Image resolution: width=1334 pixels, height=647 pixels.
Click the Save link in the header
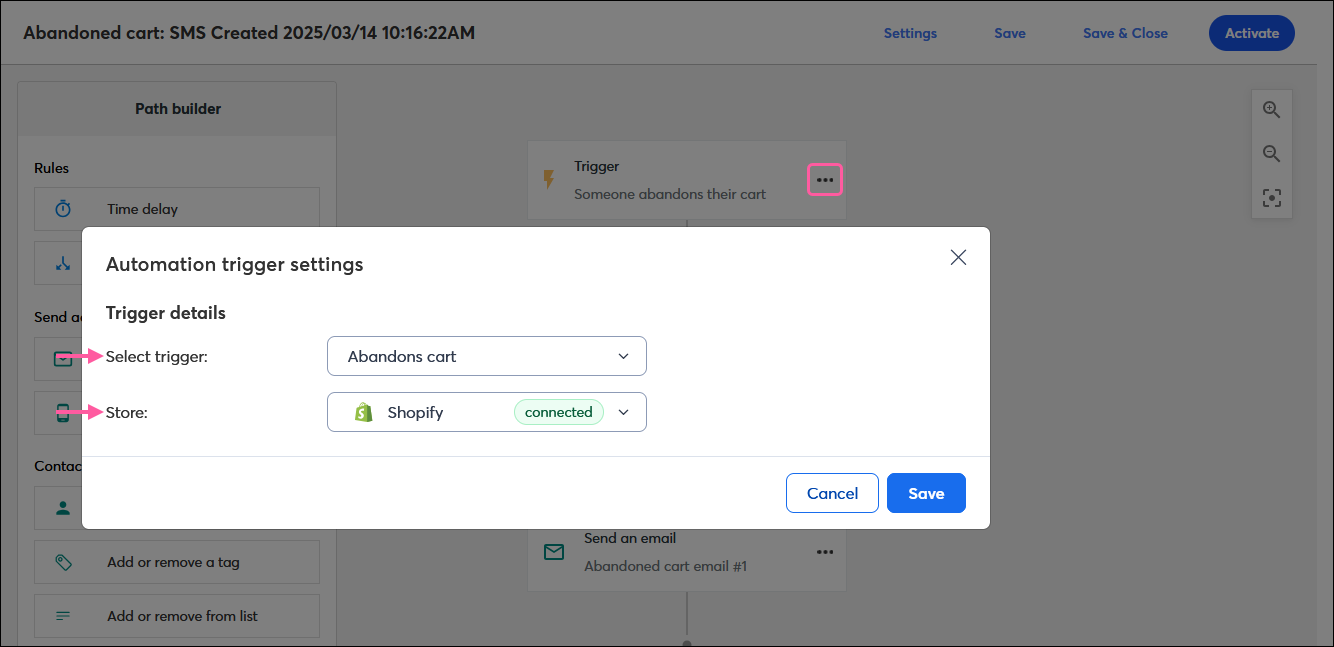1010,33
